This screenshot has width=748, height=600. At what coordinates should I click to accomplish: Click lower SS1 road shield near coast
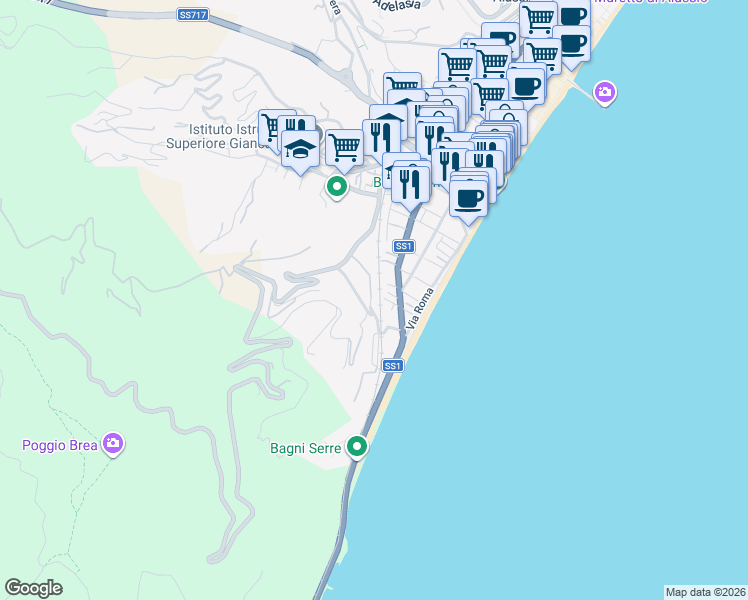click(x=393, y=366)
